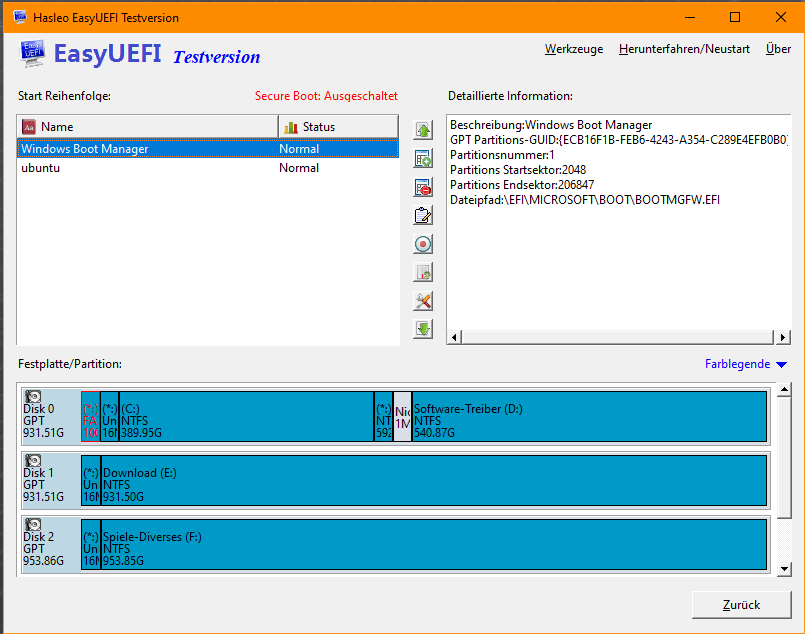Sort by the Status column header
This screenshot has height=634, width=805.
click(338, 127)
